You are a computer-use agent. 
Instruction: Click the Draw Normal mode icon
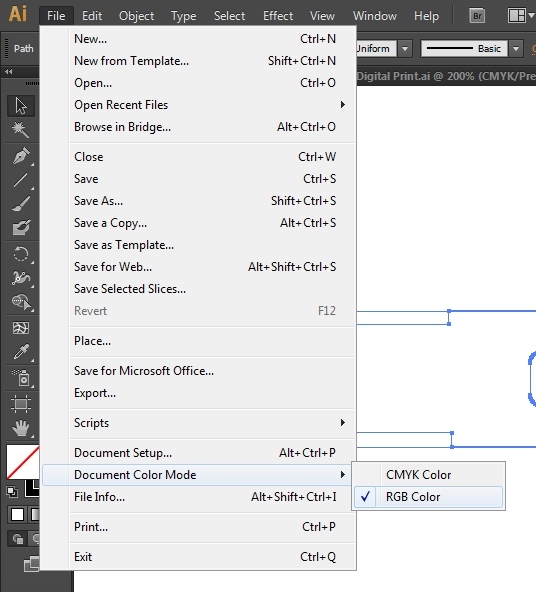coord(17,538)
